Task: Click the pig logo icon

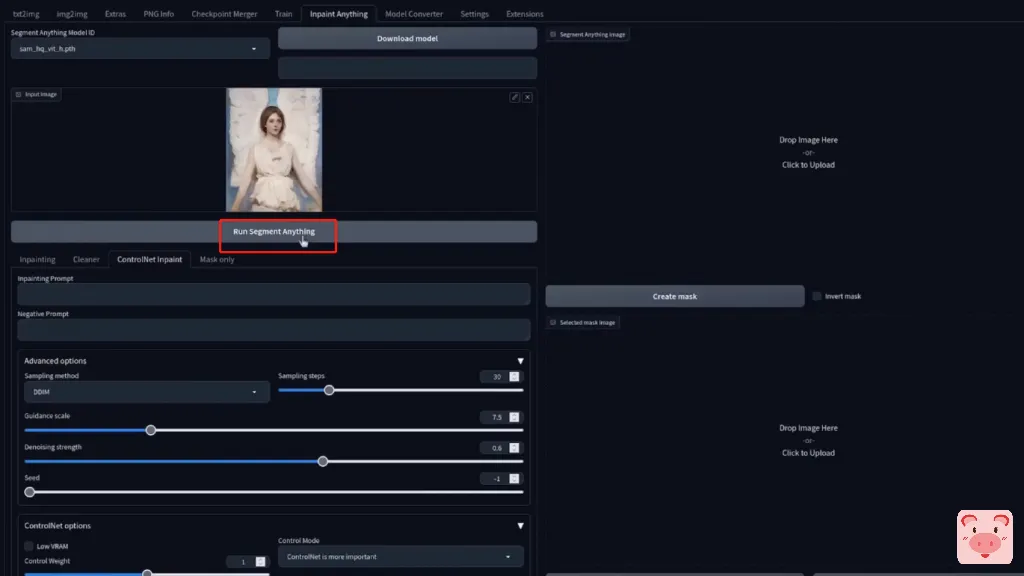Action: point(984,538)
